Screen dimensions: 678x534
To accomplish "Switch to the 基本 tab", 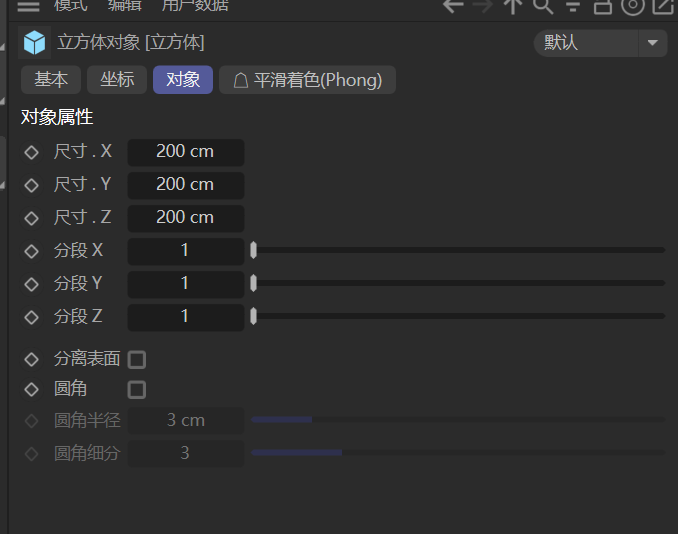I will tap(51, 80).
